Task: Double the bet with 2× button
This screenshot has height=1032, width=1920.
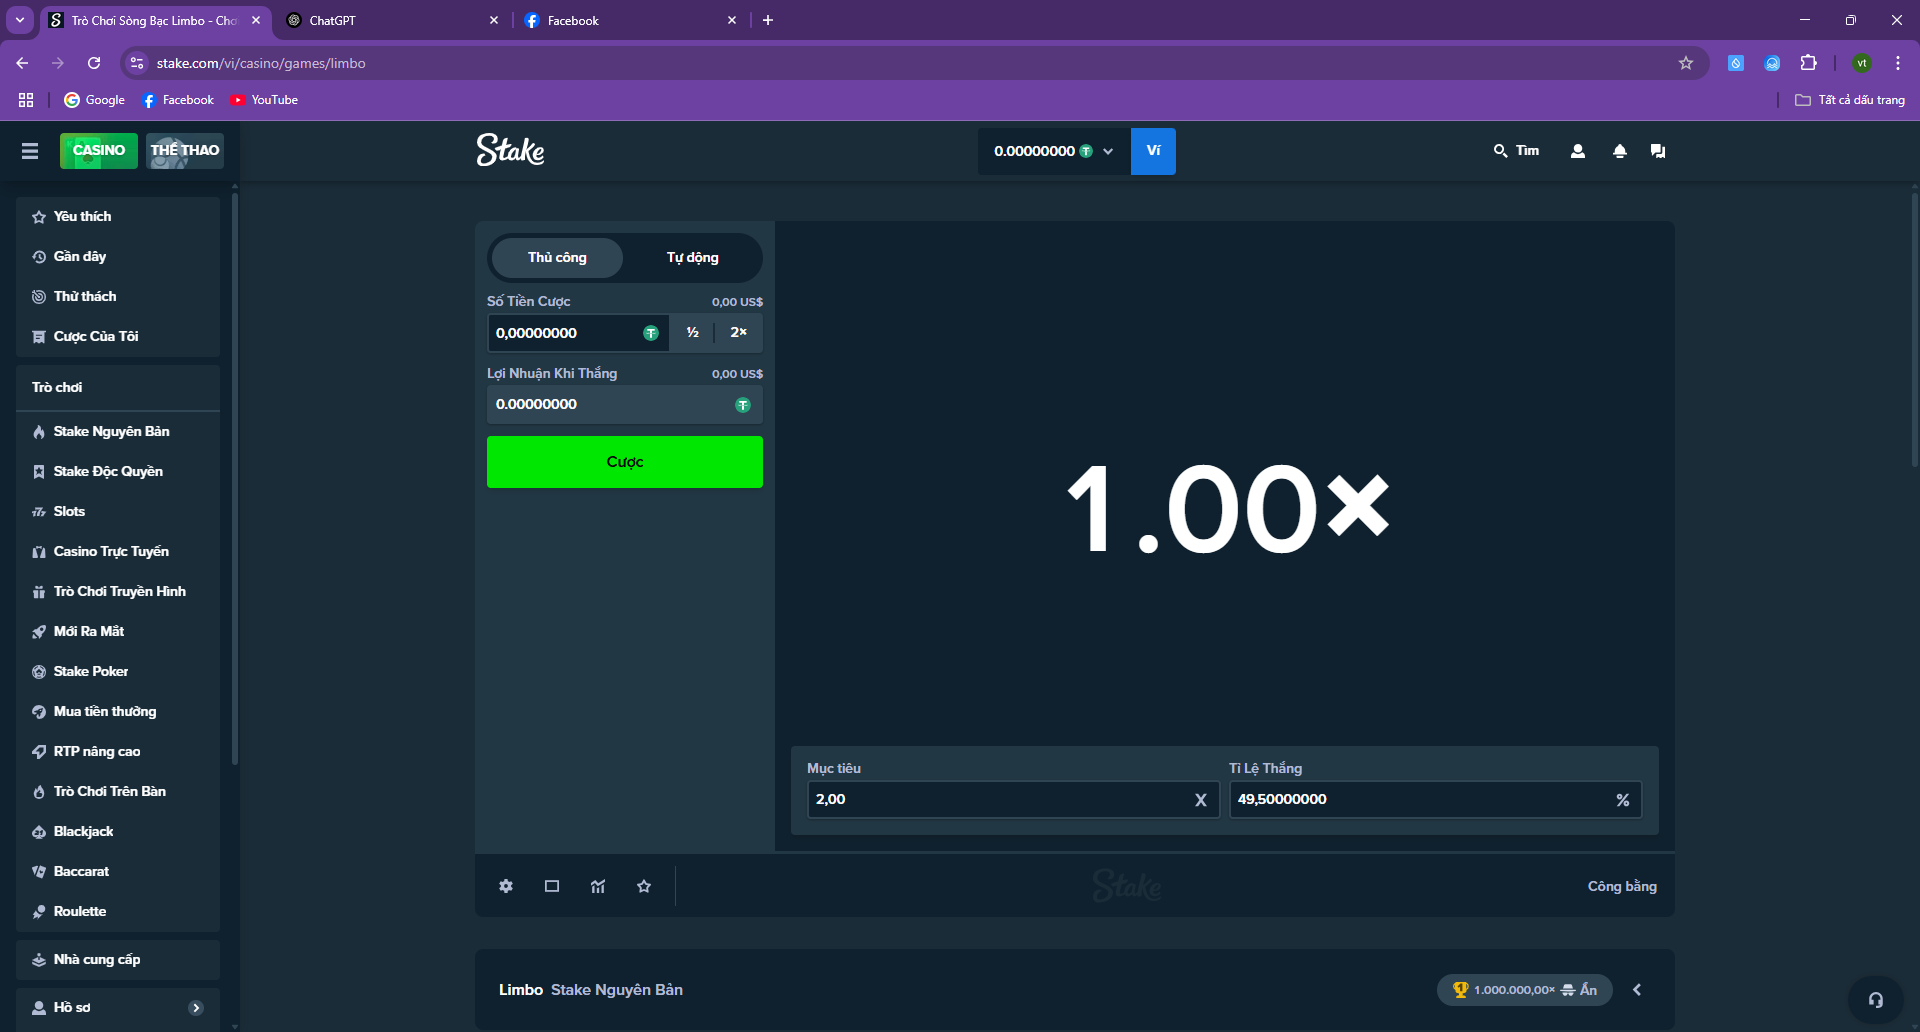Action: tap(739, 333)
